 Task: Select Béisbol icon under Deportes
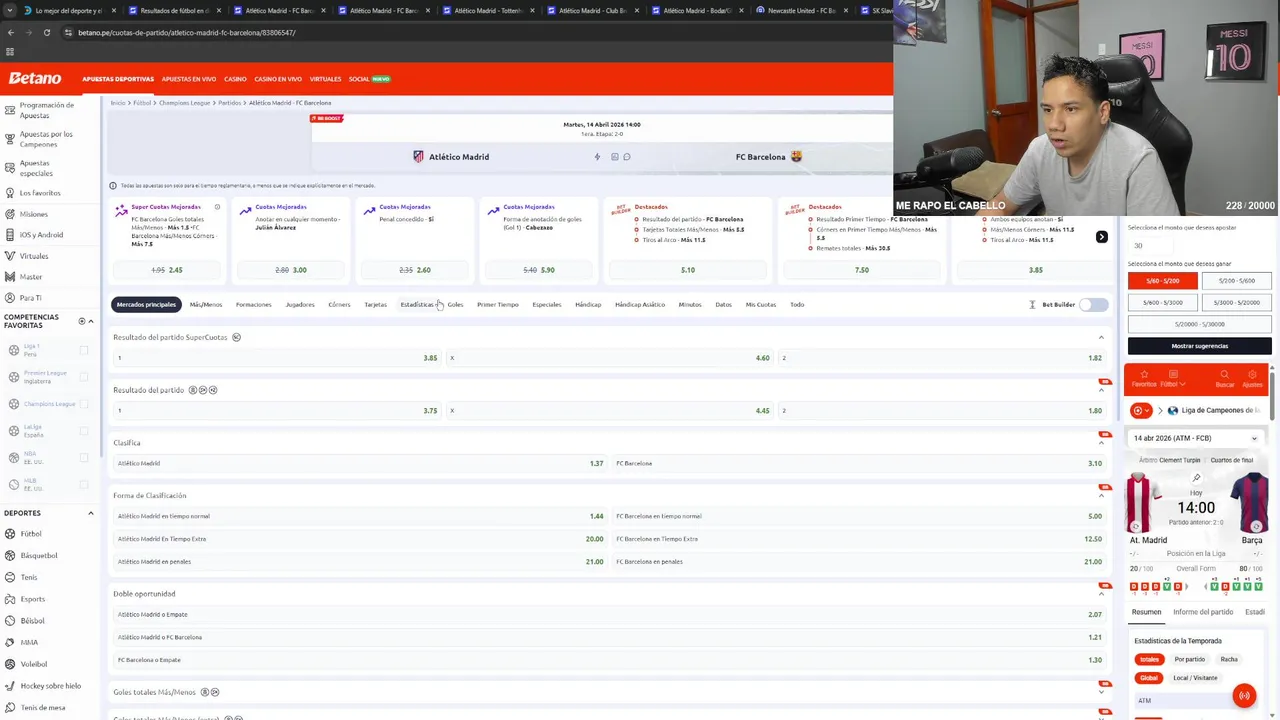click(10, 621)
